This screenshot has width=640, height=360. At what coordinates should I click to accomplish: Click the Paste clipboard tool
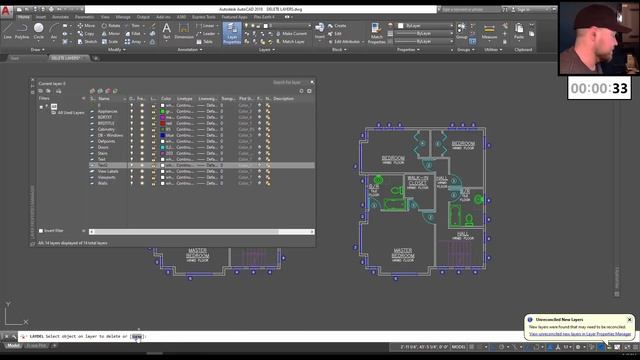(x=519, y=31)
